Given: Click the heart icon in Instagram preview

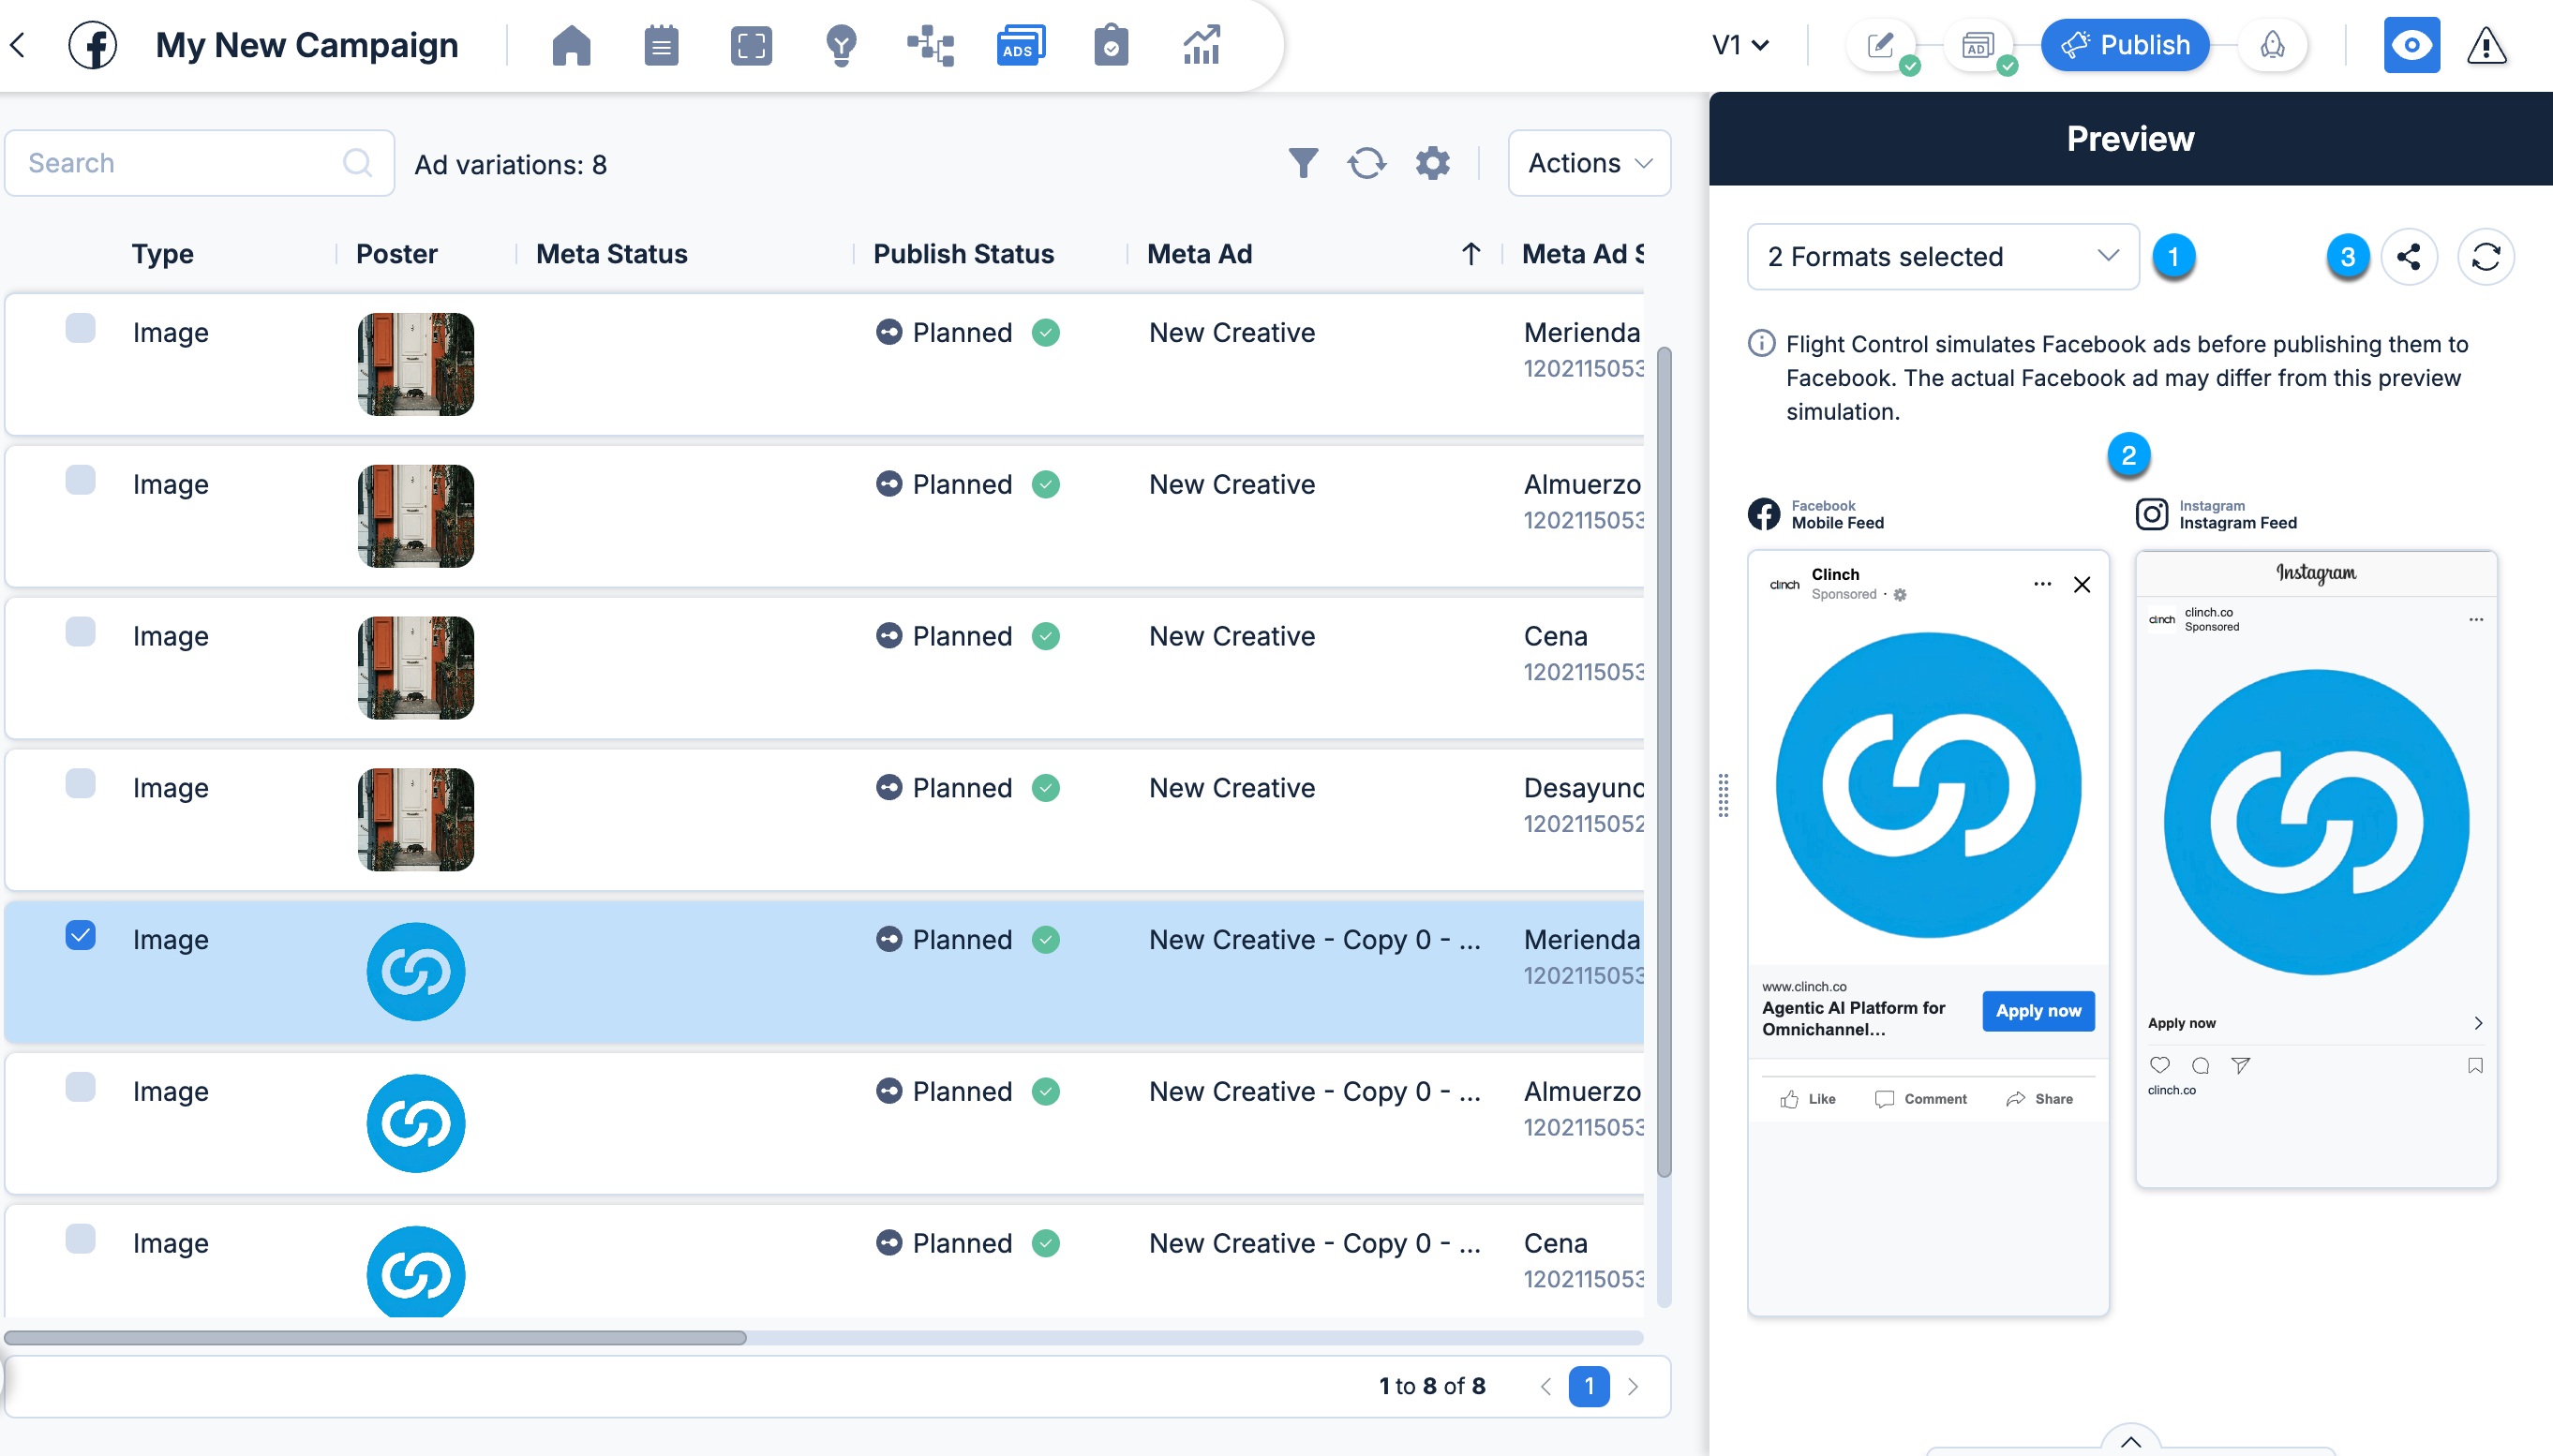Looking at the screenshot, I should pyautogui.click(x=2160, y=1065).
